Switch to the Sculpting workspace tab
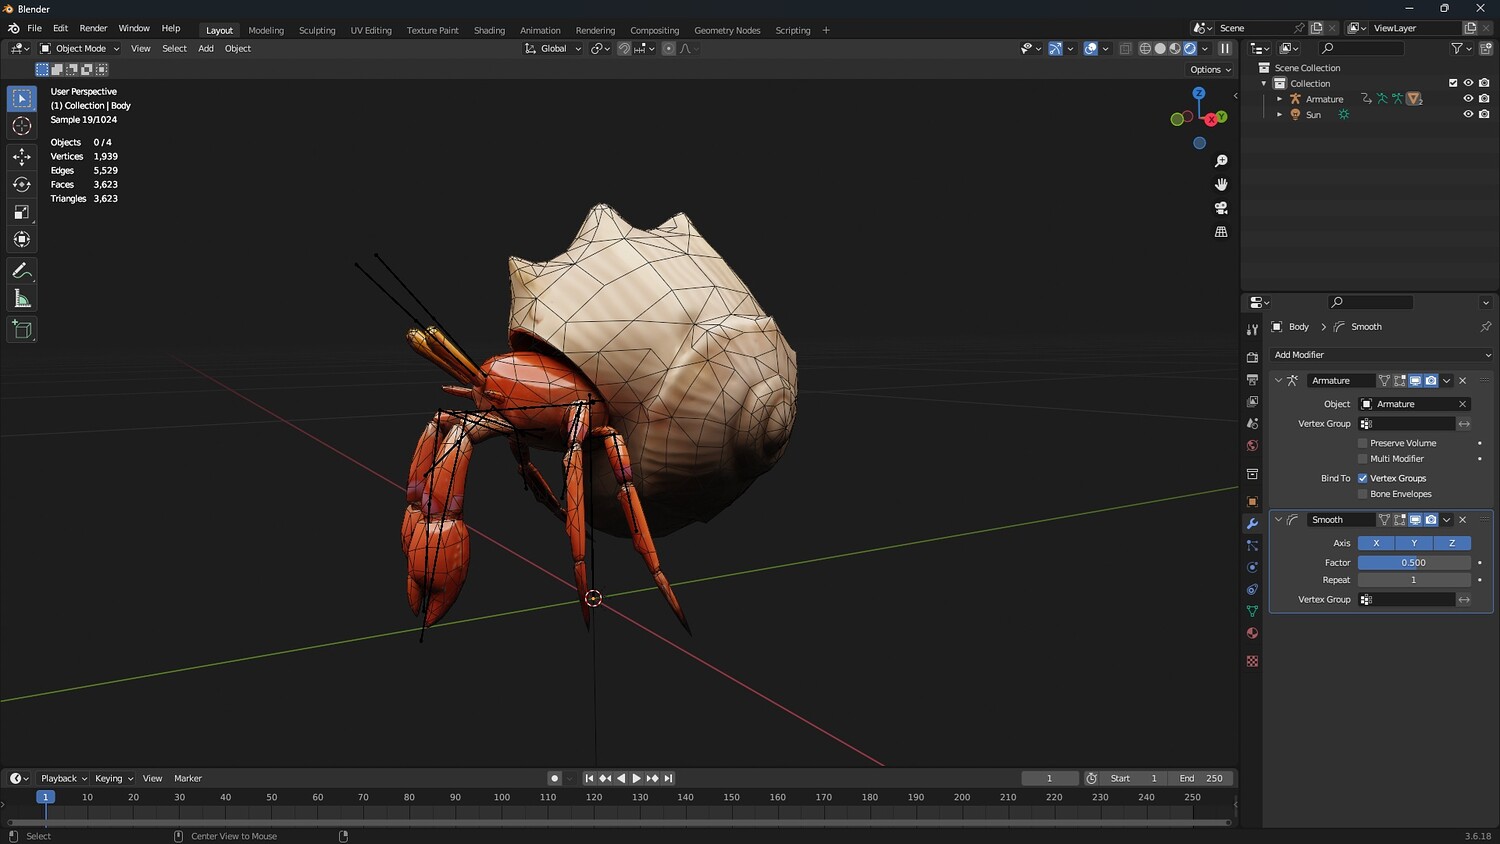 pyautogui.click(x=317, y=30)
